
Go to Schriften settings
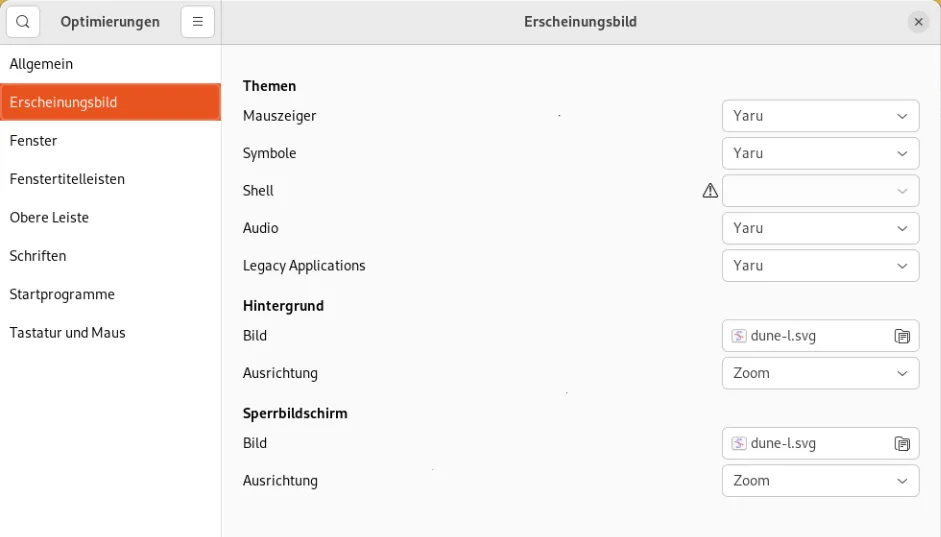pos(38,256)
